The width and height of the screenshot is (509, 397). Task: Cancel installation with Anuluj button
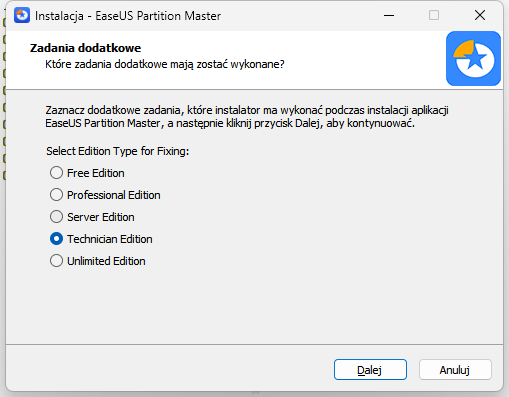(455, 370)
